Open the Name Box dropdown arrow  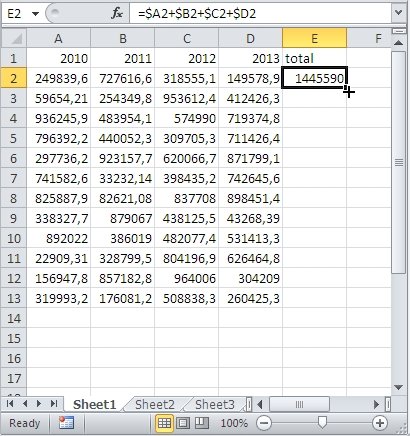click(35, 14)
